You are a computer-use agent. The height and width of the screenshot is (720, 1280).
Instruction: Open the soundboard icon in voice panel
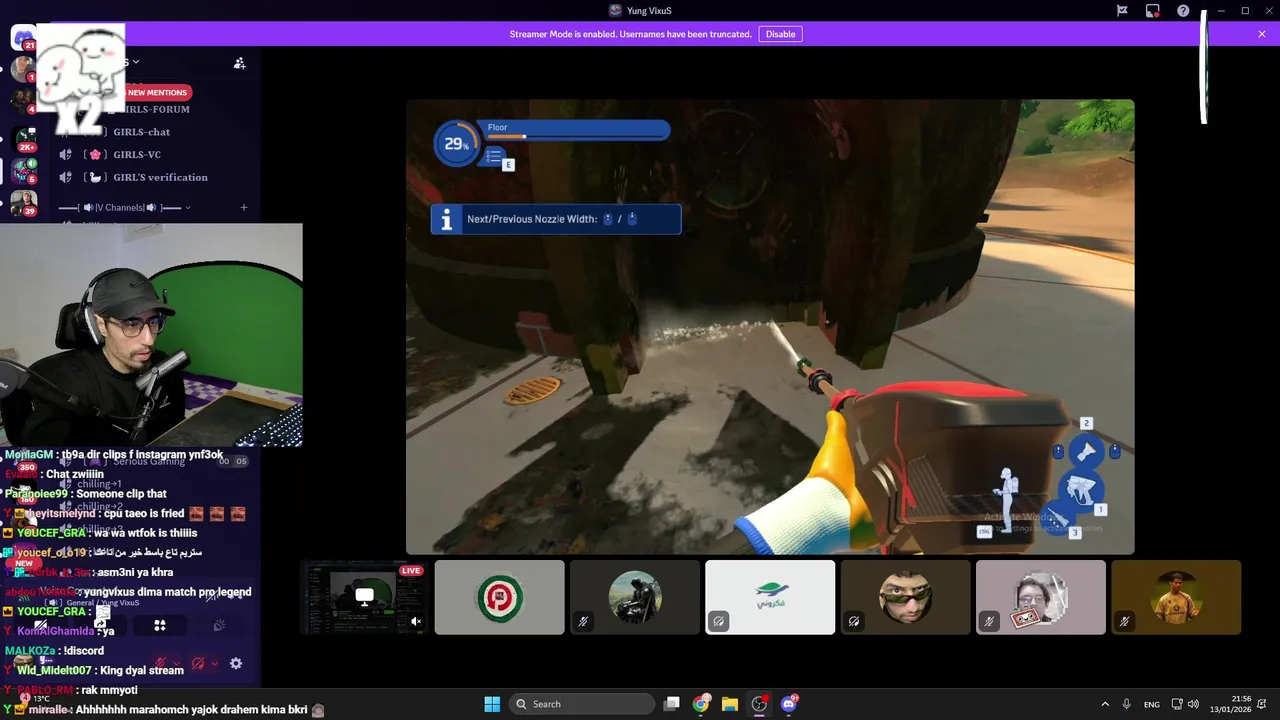coord(219,625)
